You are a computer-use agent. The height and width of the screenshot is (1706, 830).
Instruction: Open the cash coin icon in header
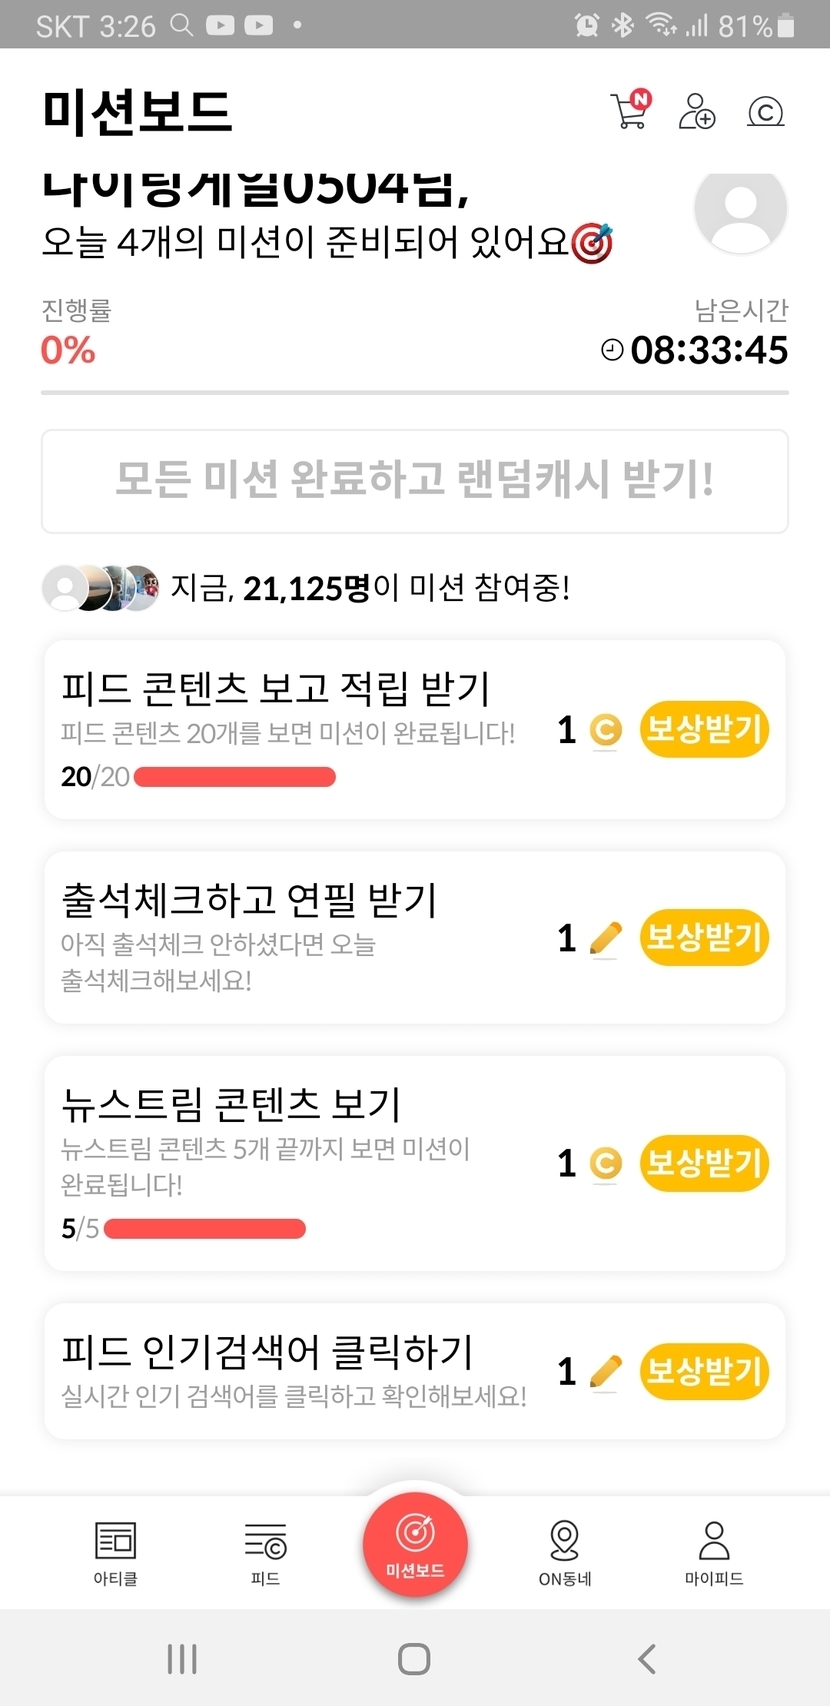pos(765,112)
